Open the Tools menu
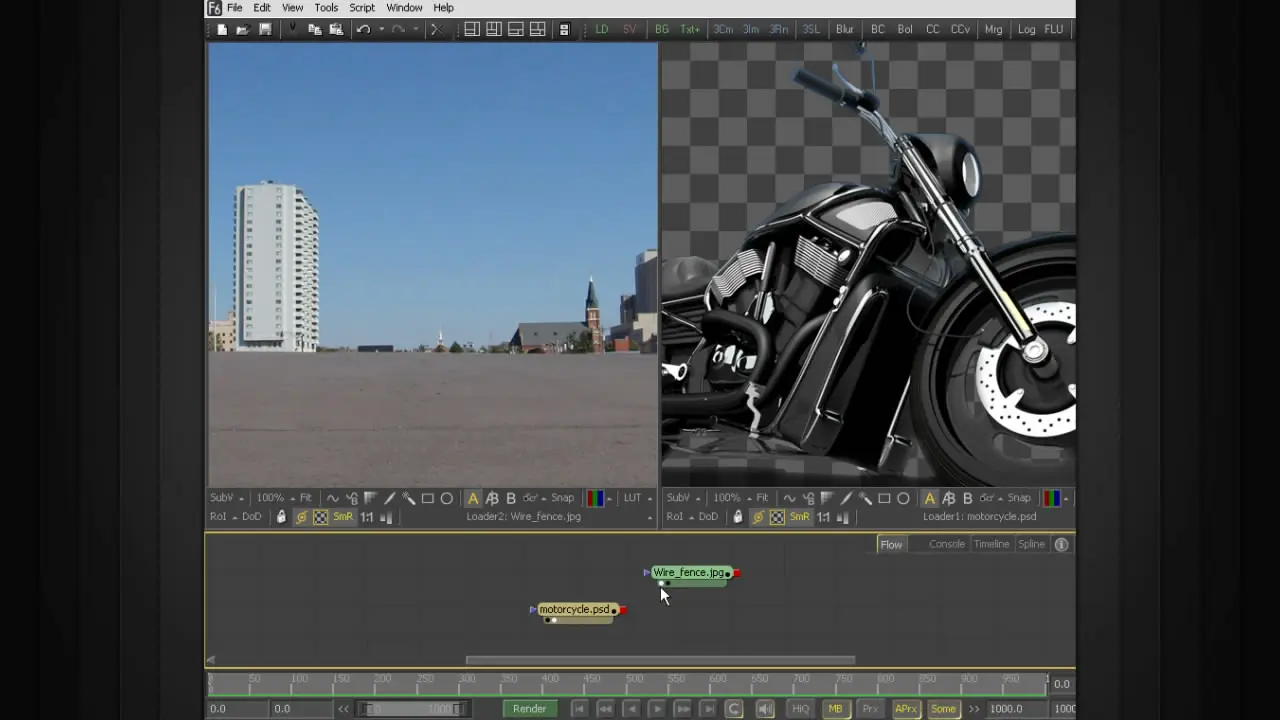Viewport: 1280px width, 720px height. click(x=326, y=8)
